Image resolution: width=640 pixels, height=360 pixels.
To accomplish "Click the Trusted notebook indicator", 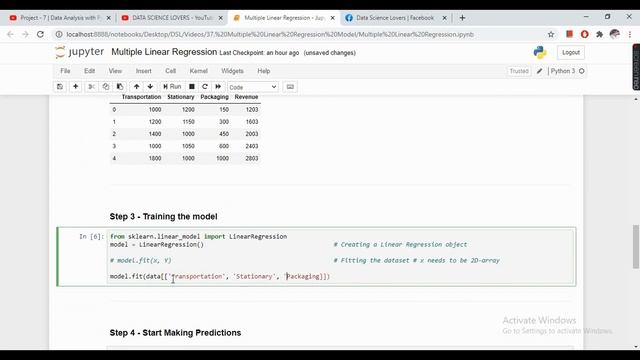I will point(519,71).
